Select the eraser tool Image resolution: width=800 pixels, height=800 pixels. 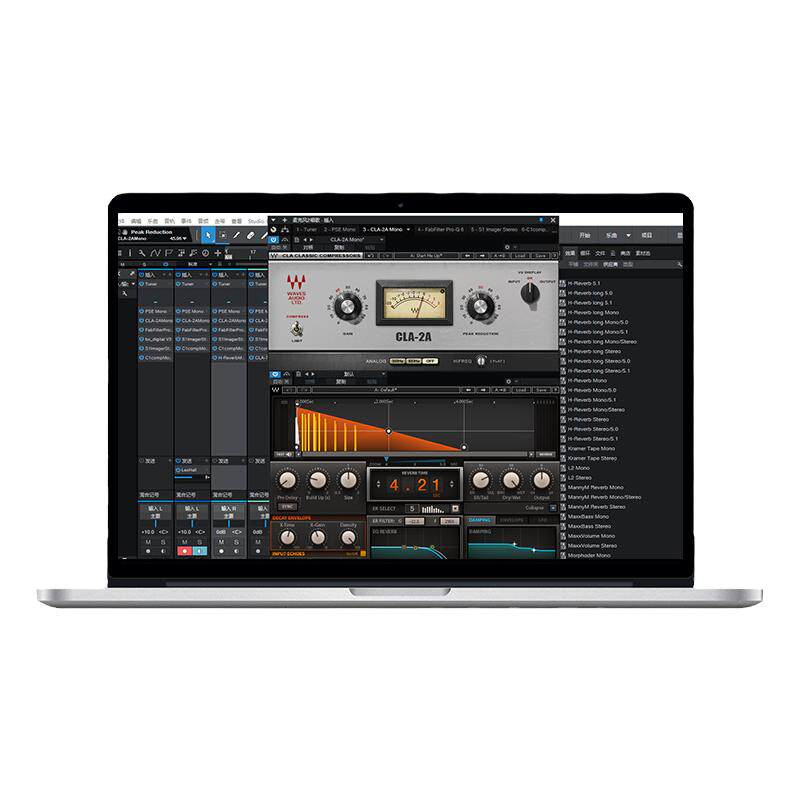(x=251, y=235)
